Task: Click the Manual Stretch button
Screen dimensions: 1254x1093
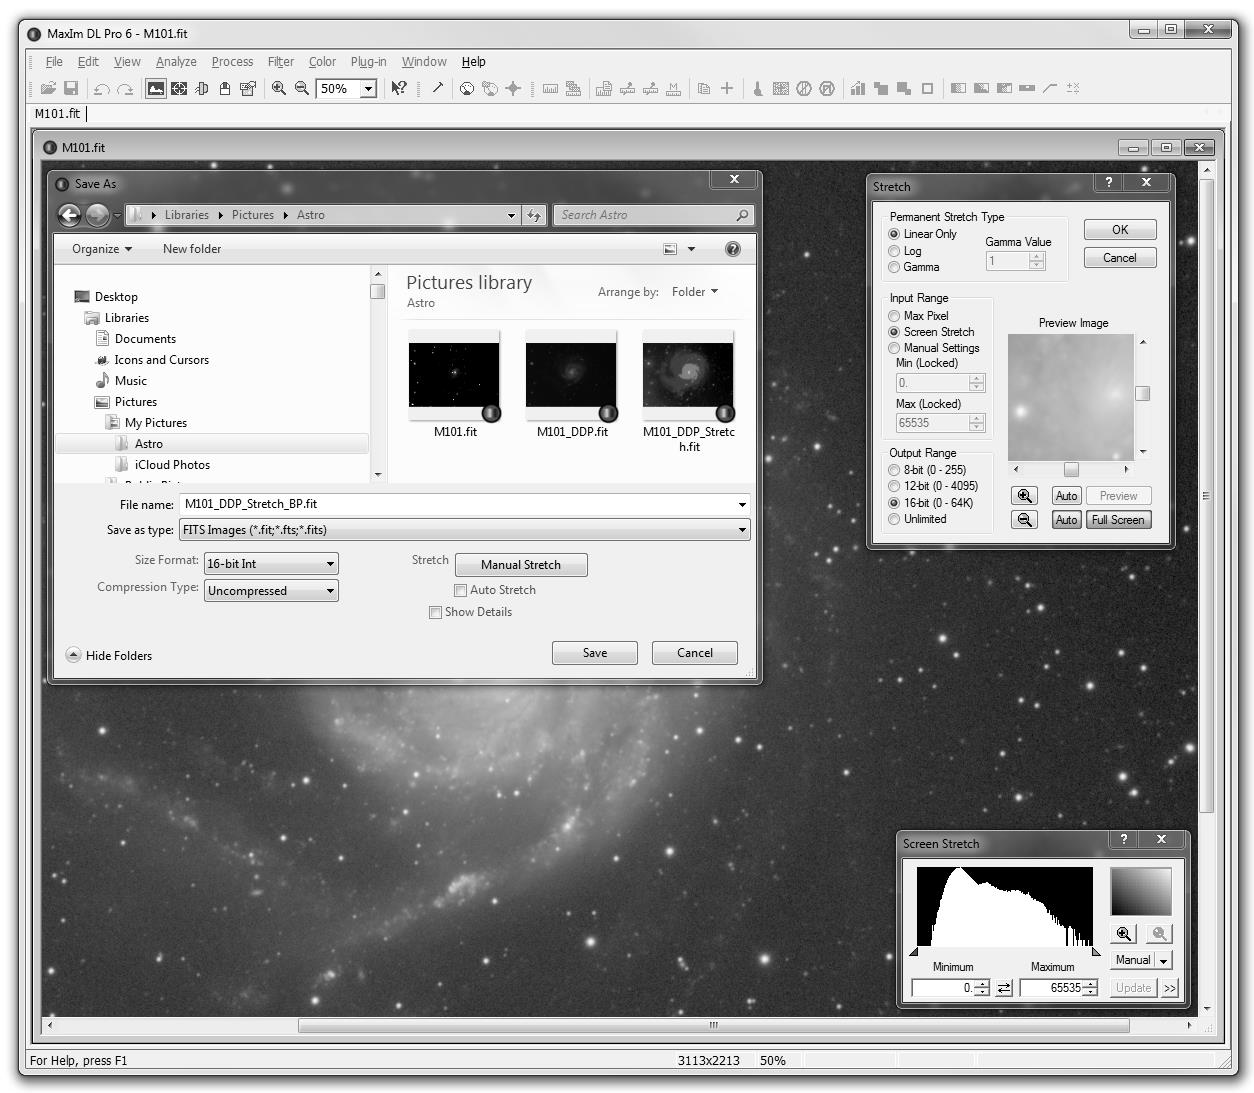Action: click(x=521, y=565)
